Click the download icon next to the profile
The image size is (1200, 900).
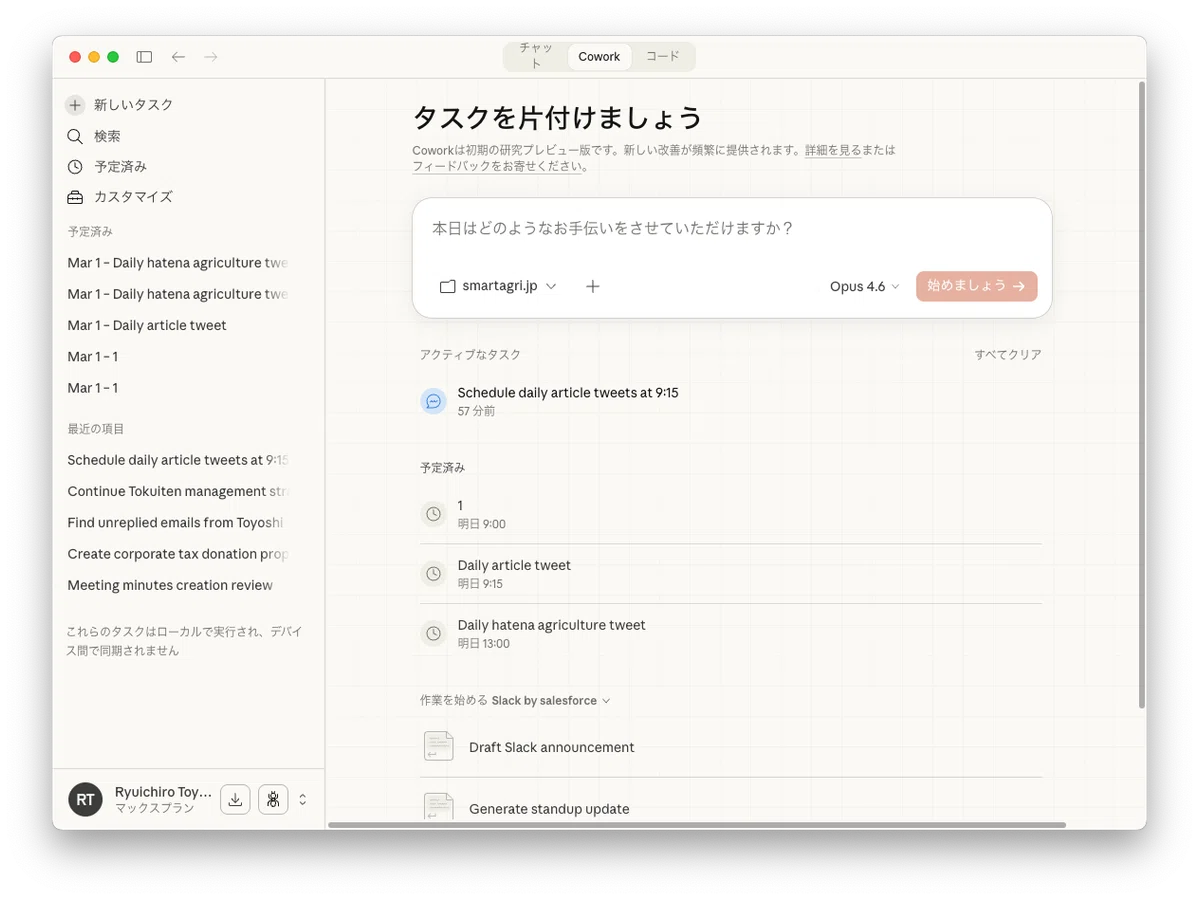[x=235, y=799]
